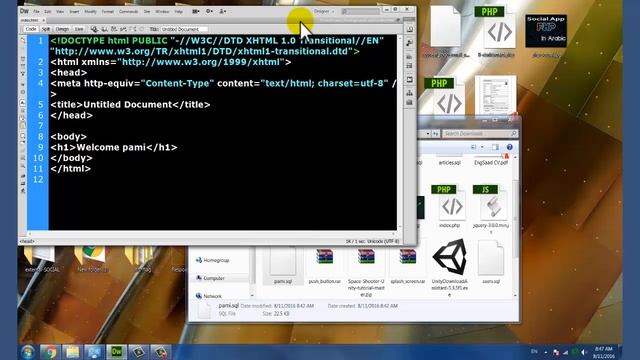Expand the Extend Dreamweaver gear dropdown
This screenshot has width=640, height=360.
point(209,11)
